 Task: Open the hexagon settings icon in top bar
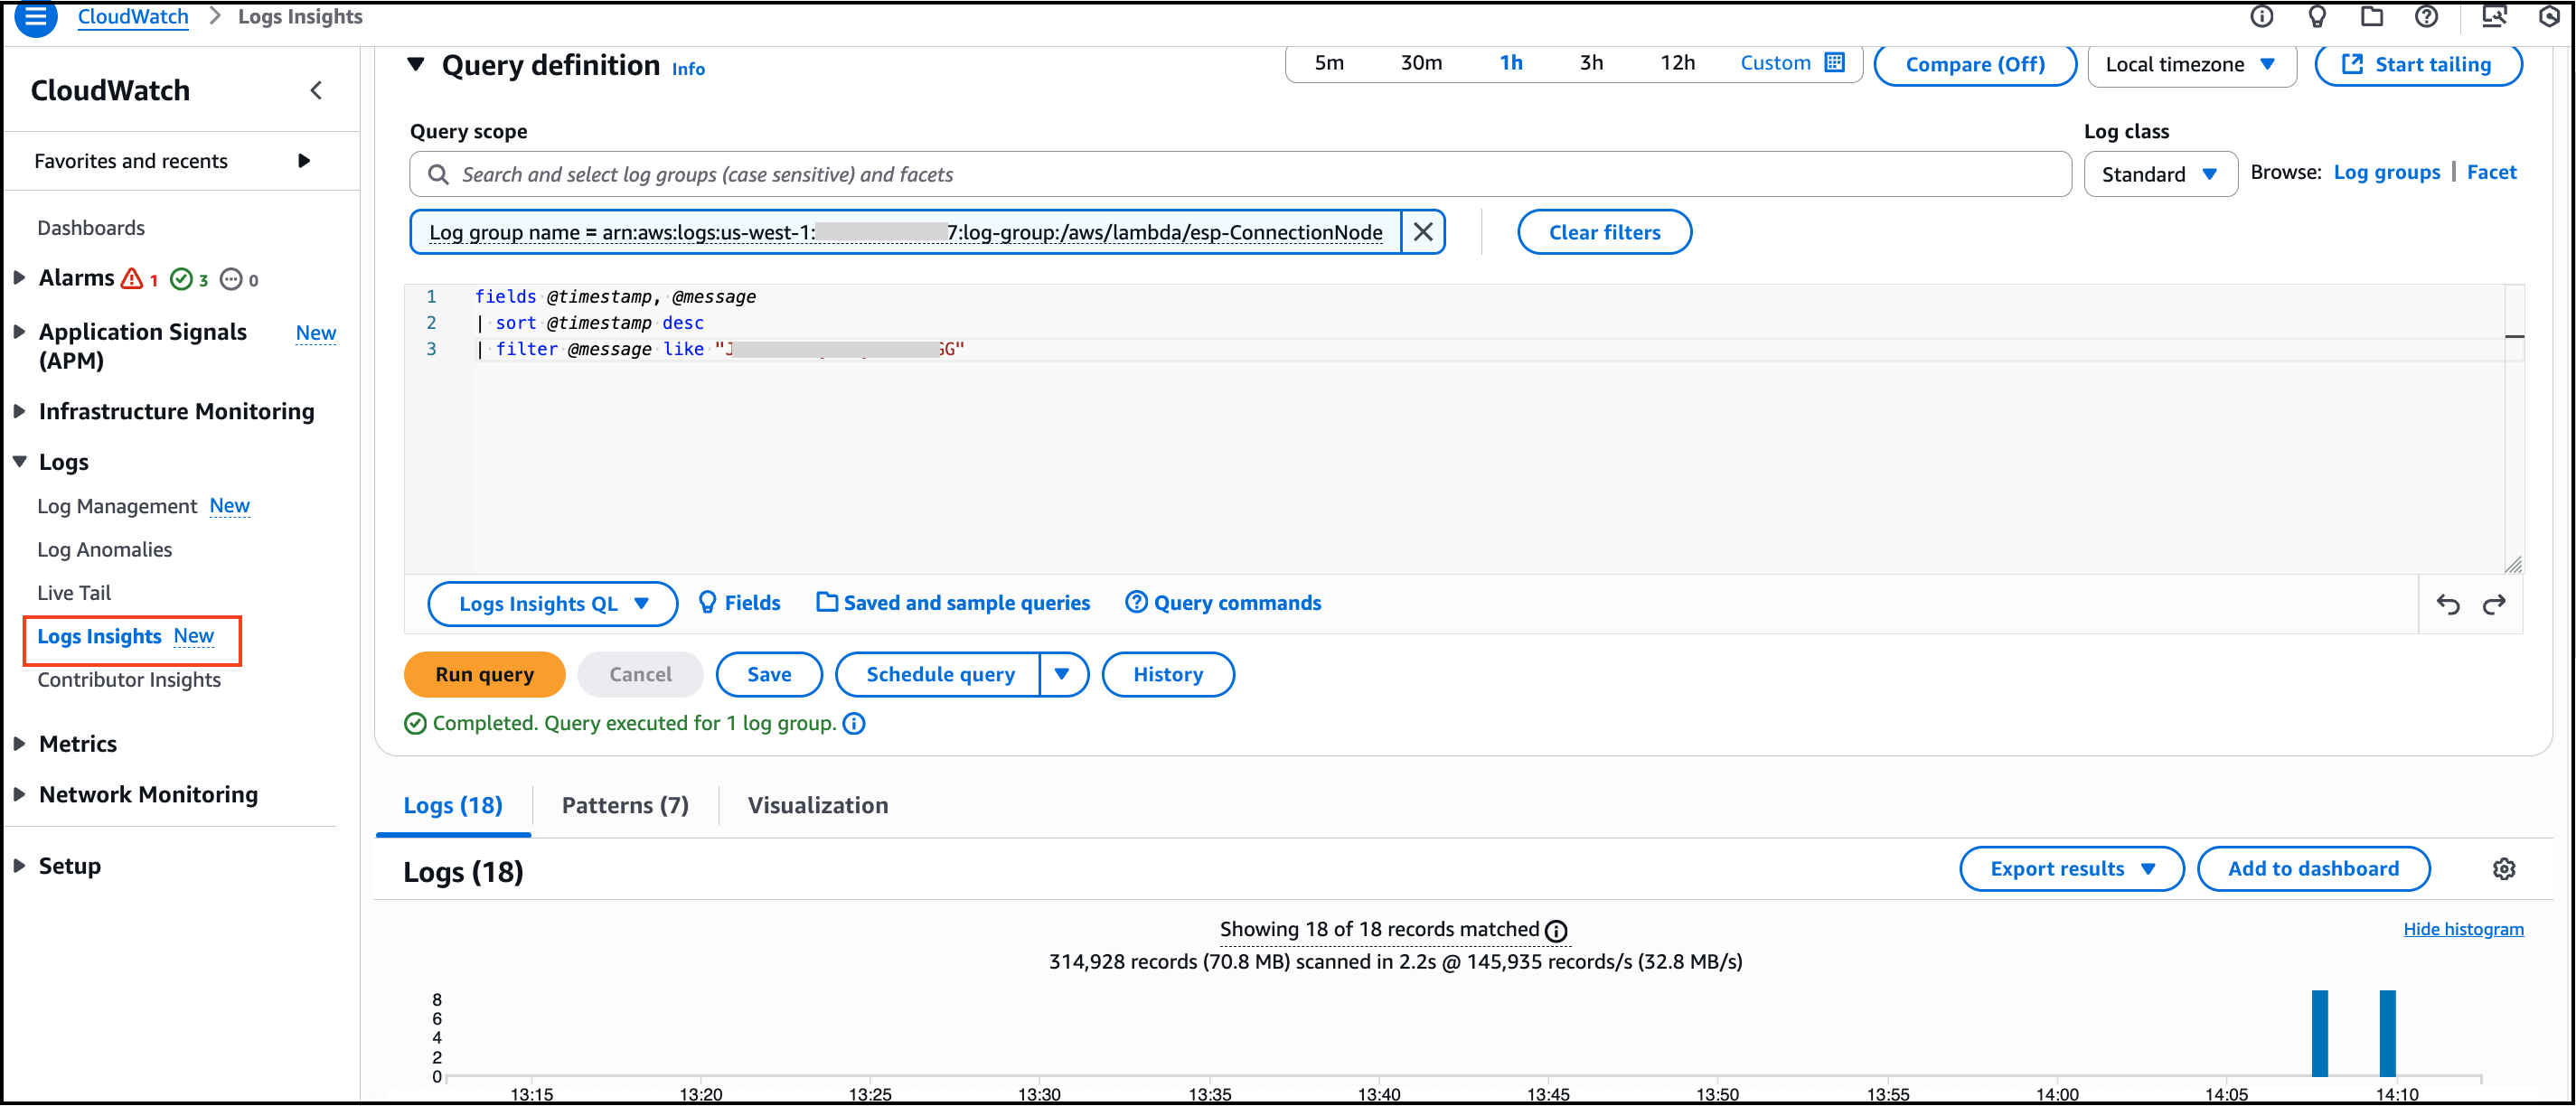click(x=2549, y=16)
